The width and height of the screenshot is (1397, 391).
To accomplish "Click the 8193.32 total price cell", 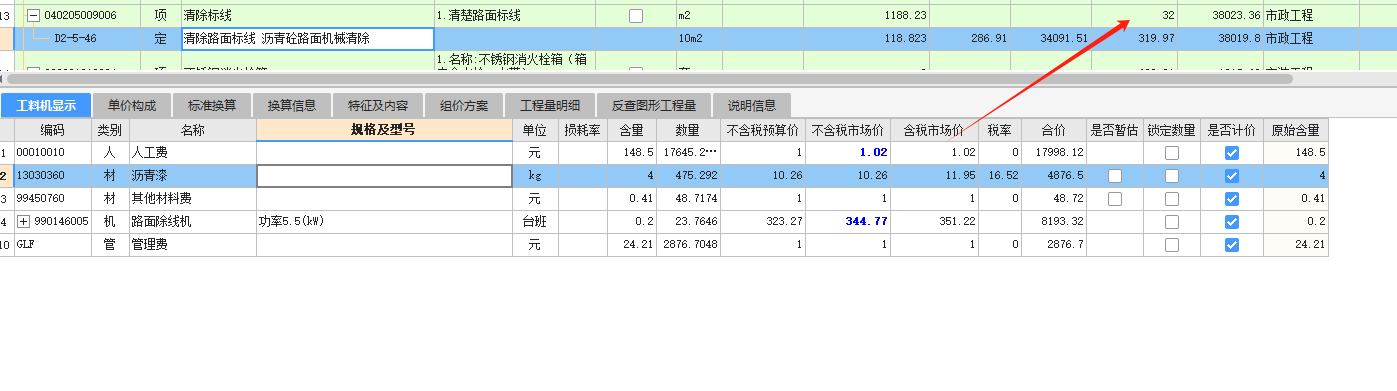I will 1054,222.
